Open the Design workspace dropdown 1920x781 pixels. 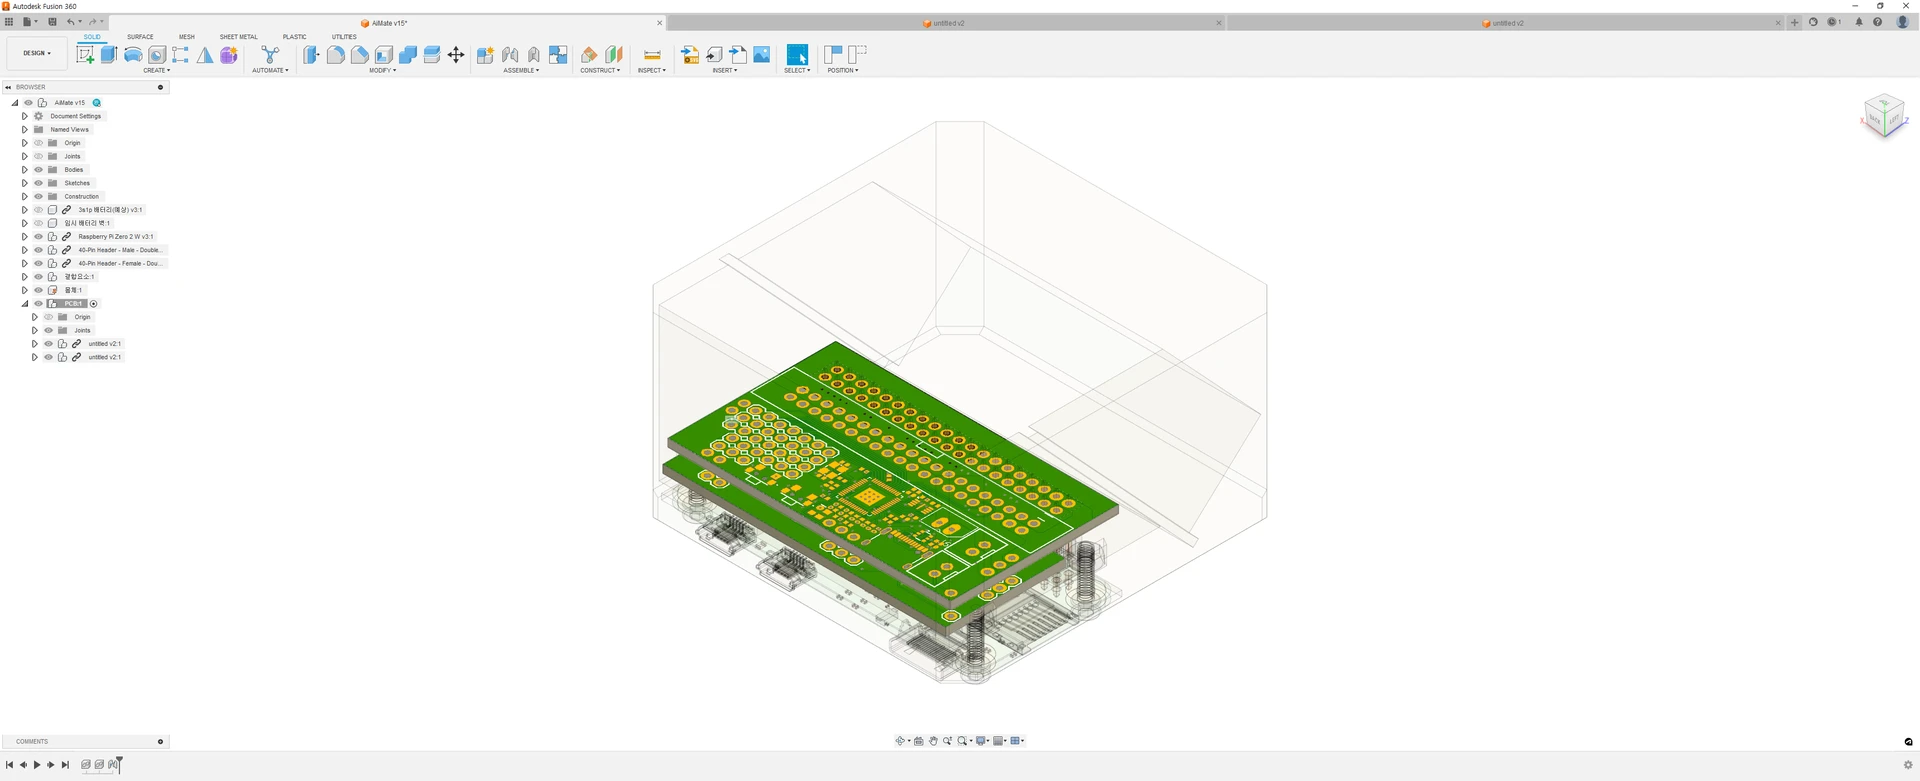pyautogui.click(x=37, y=53)
